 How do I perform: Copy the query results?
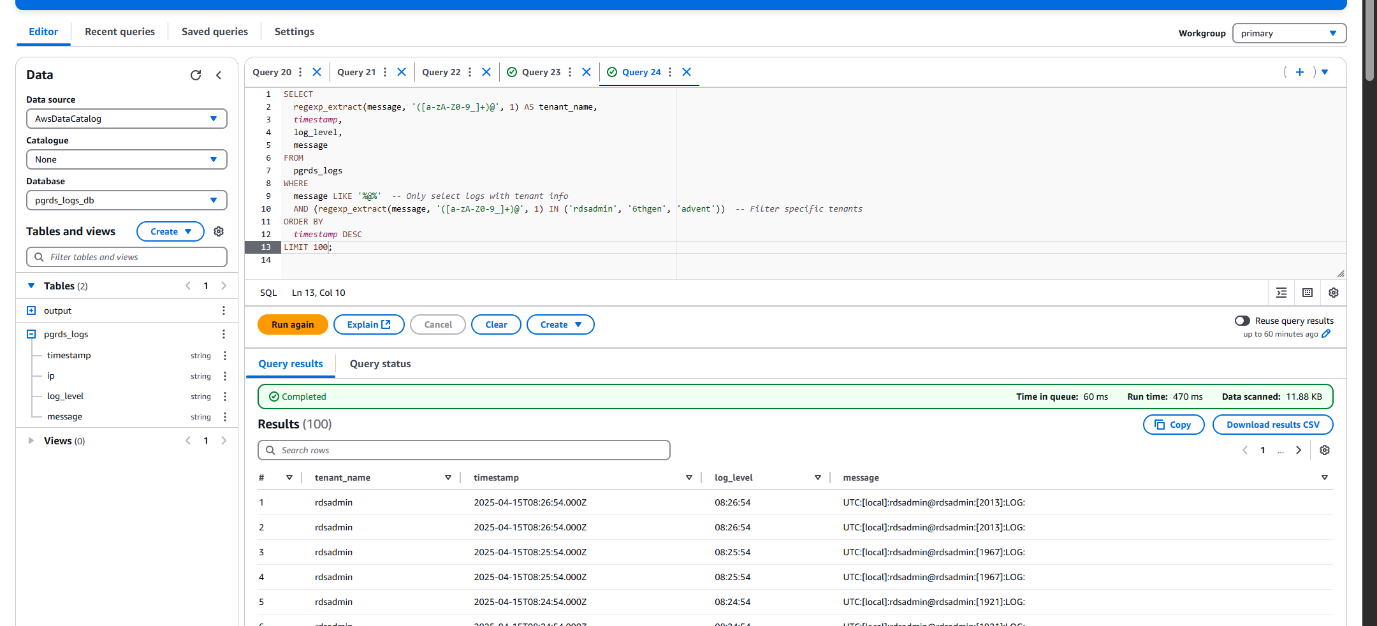coord(1174,425)
